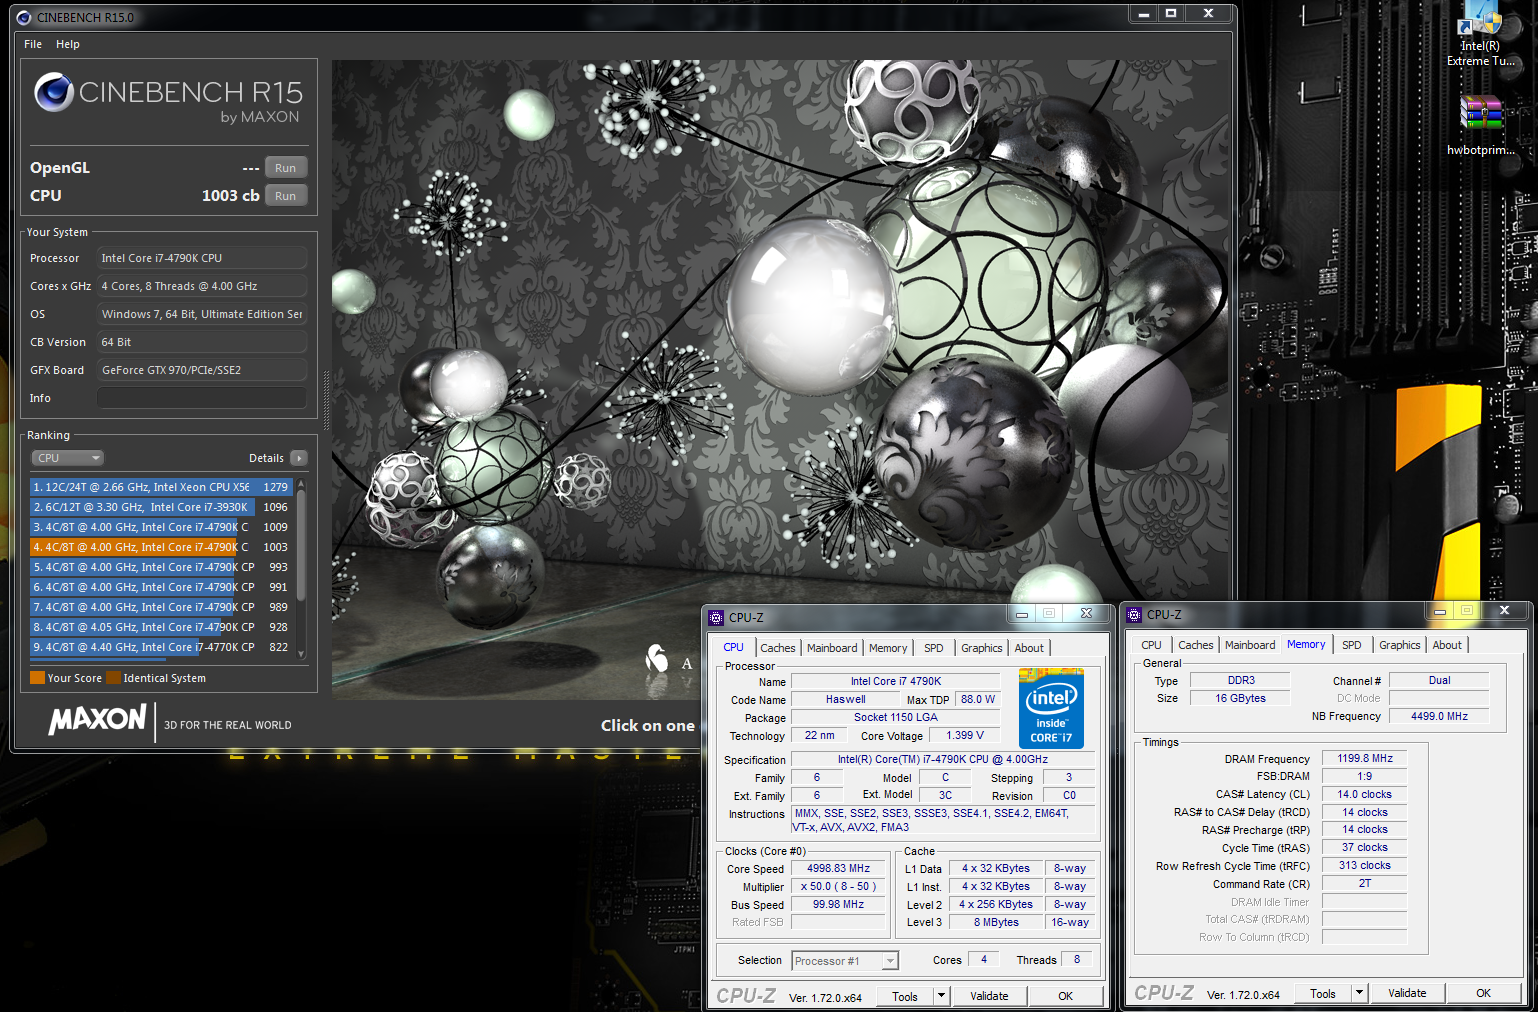The width and height of the screenshot is (1538, 1012).
Task: Click Validate in CPU-Z CPU window
Action: 989,996
